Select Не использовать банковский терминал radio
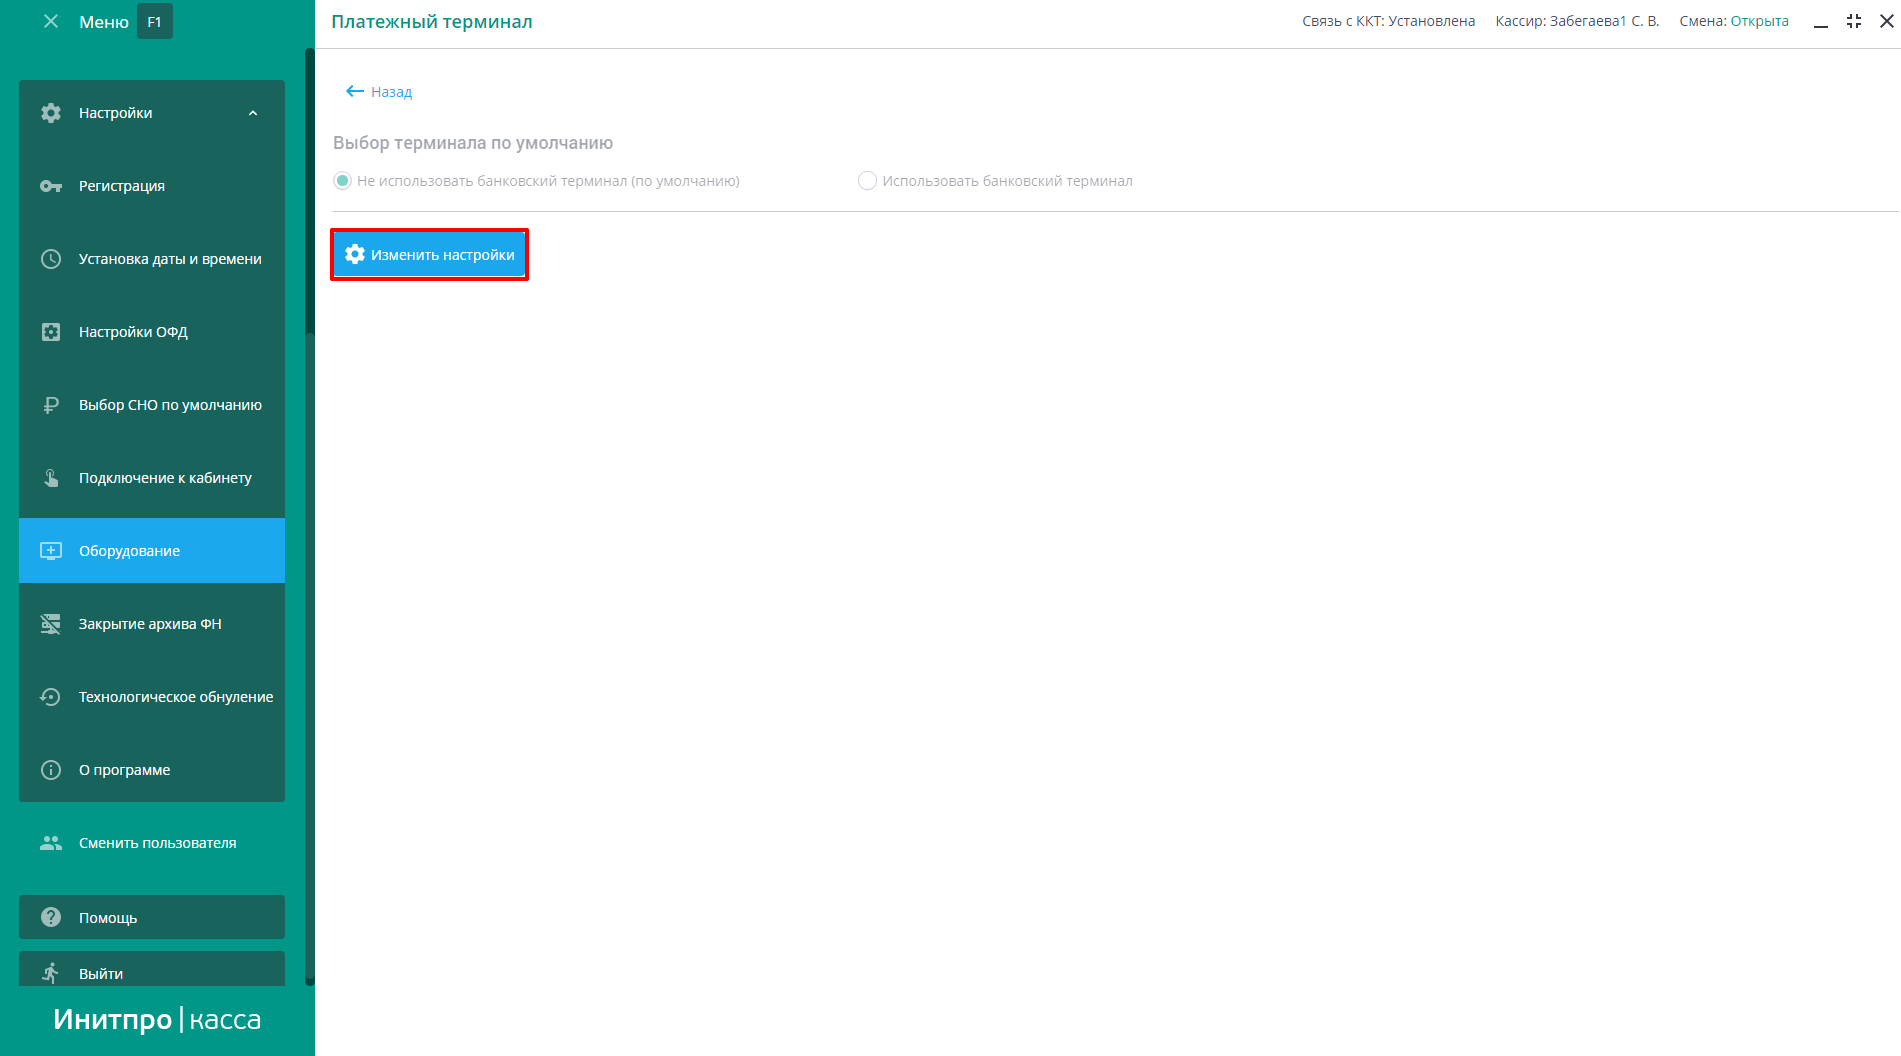 [x=342, y=181]
